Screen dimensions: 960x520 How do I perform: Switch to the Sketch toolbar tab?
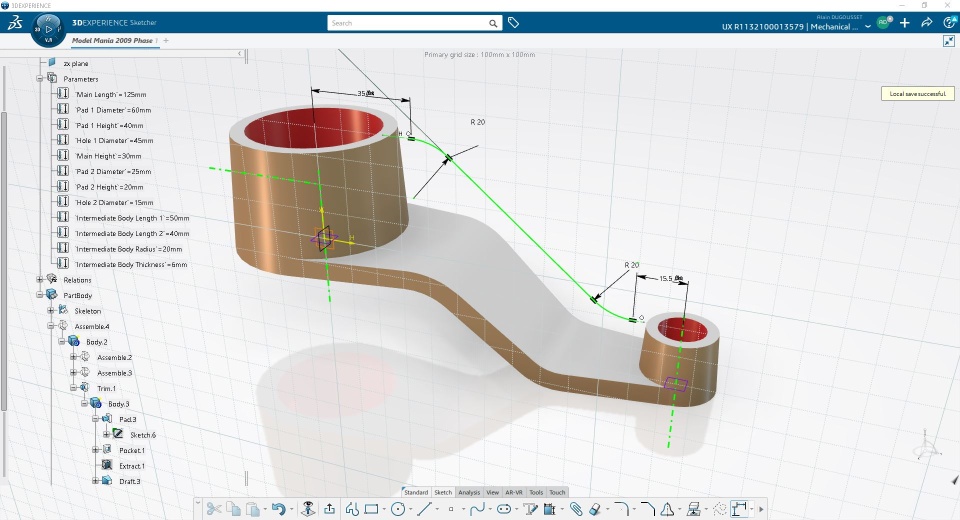pyautogui.click(x=443, y=492)
